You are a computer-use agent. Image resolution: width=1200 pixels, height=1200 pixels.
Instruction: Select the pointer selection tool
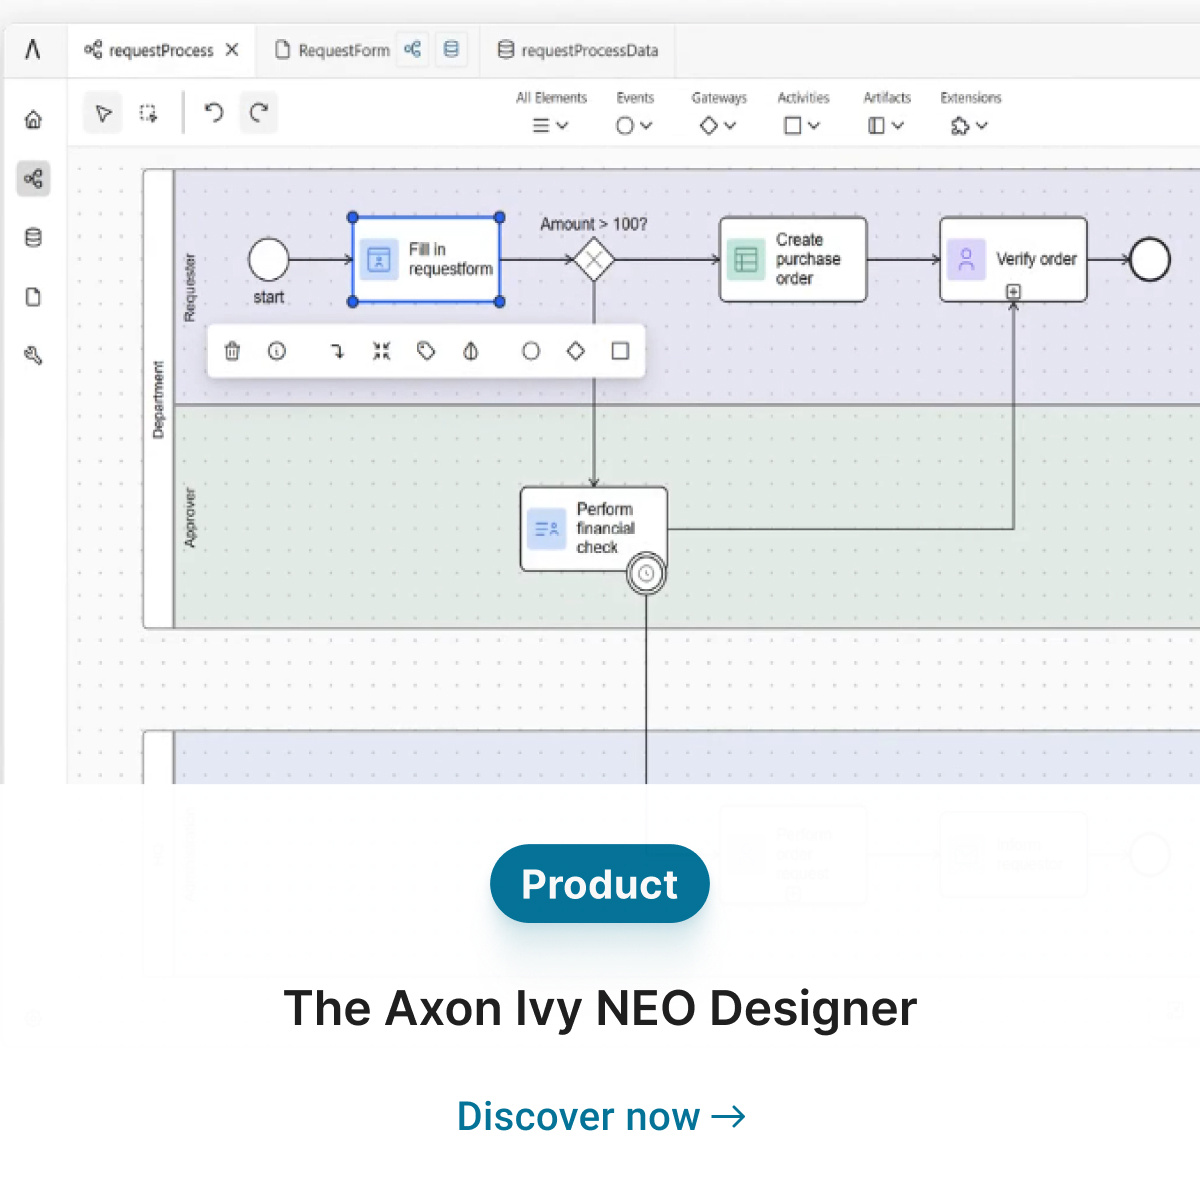103,113
